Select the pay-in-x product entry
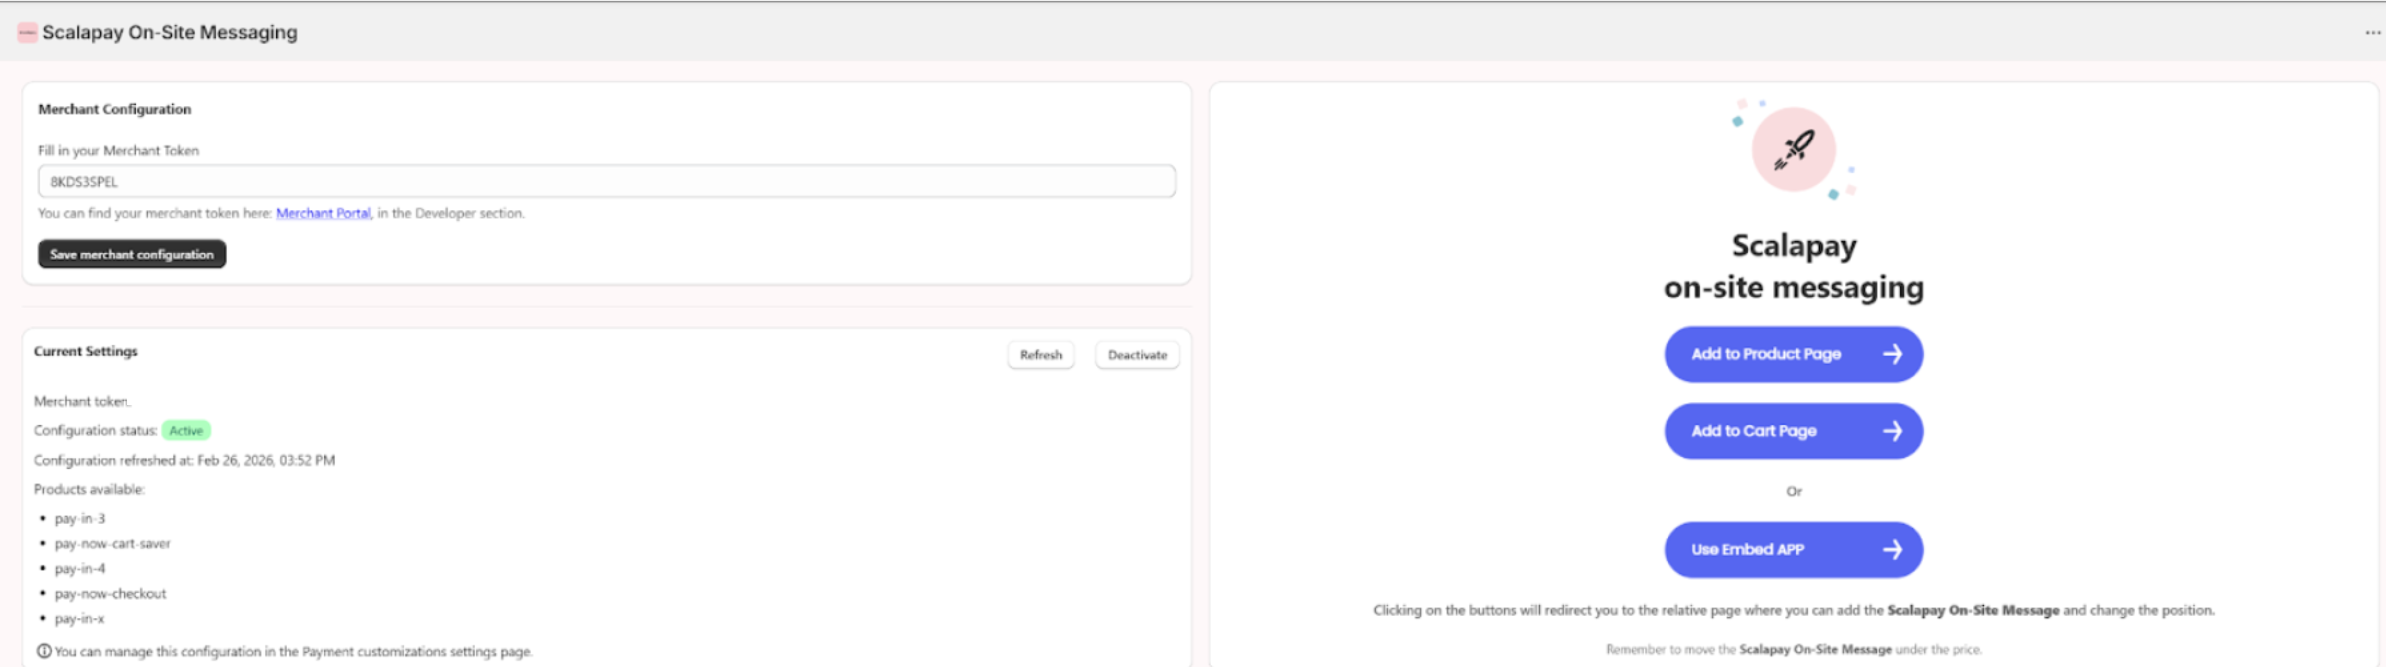The width and height of the screenshot is (2386, 667). point(80,619)
